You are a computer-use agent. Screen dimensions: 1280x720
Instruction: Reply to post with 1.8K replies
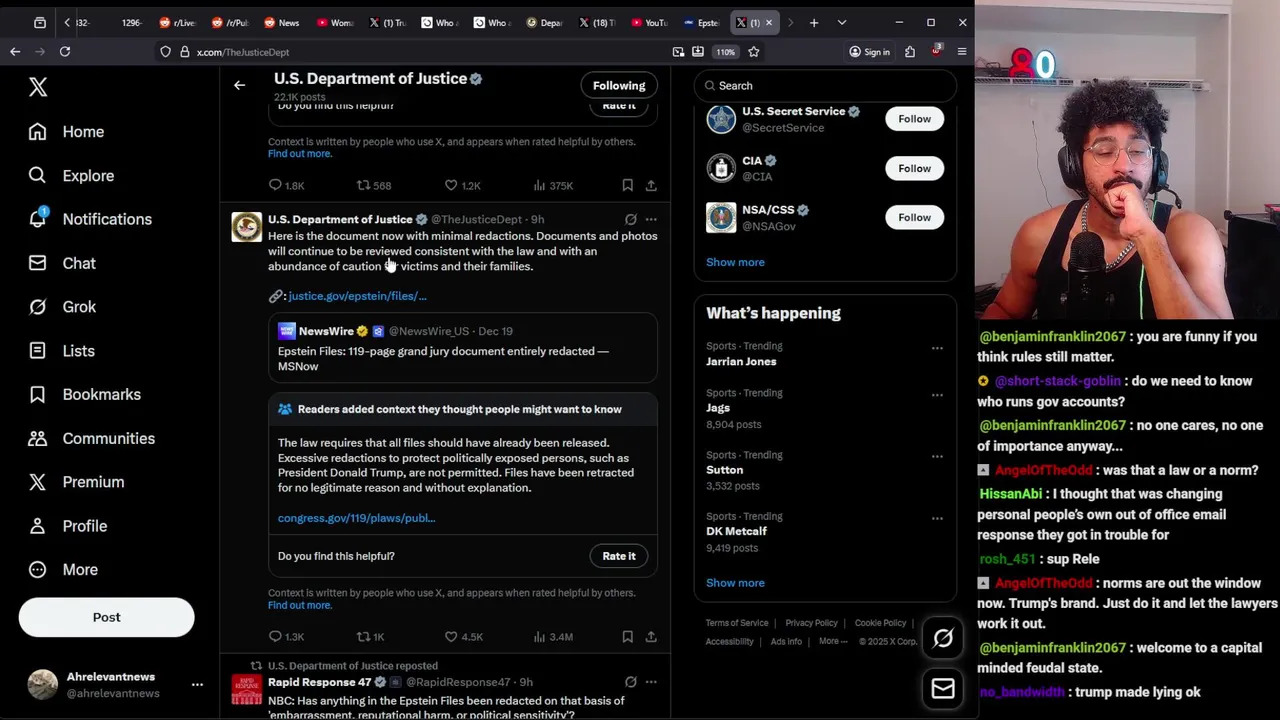point(287,185)
